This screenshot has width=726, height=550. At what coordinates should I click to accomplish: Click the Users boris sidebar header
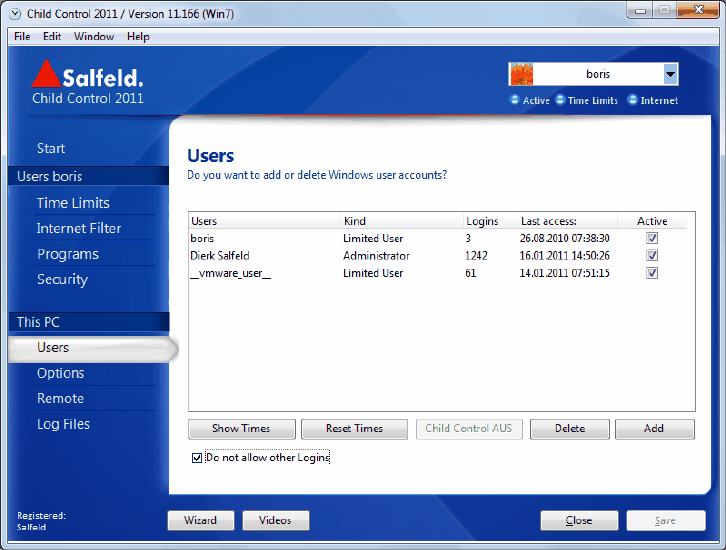[x=89, y=176]
